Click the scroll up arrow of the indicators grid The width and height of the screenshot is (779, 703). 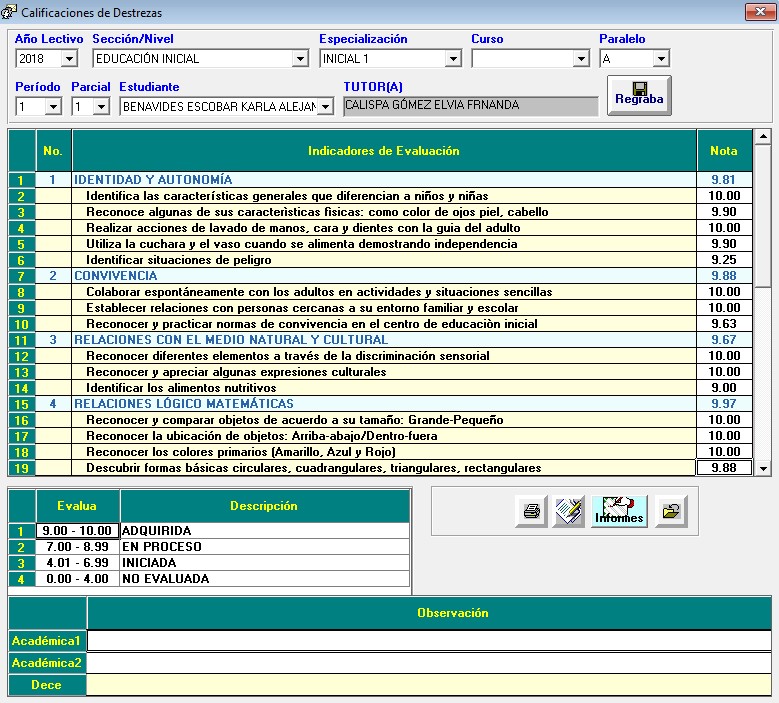pos(763,137)
